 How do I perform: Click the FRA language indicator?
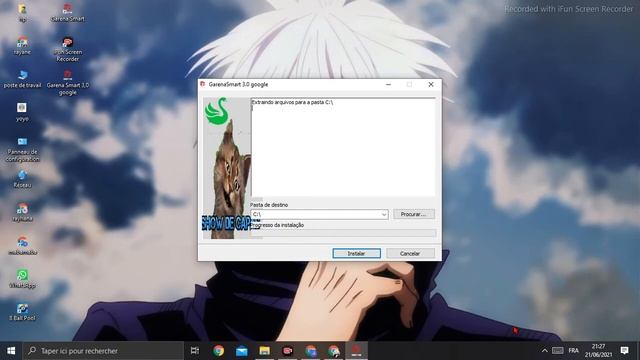pyautogui.click(x=573, y=351)
